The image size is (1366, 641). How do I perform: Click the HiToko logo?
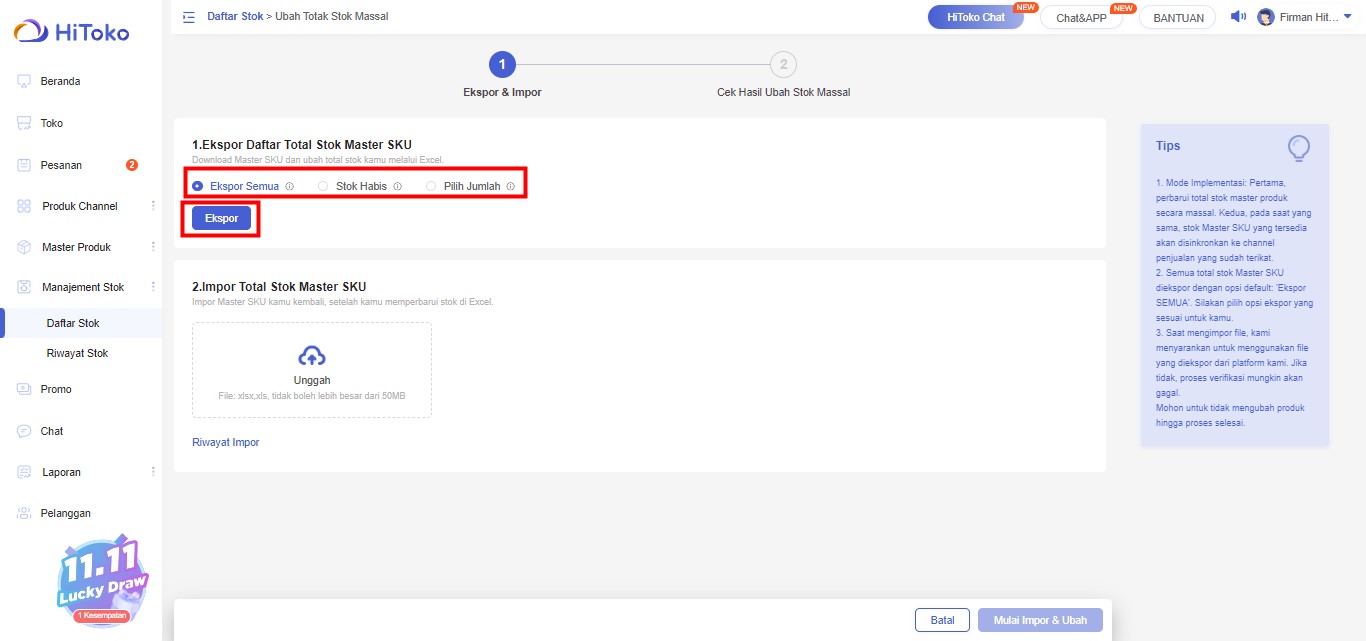[71, 32]
